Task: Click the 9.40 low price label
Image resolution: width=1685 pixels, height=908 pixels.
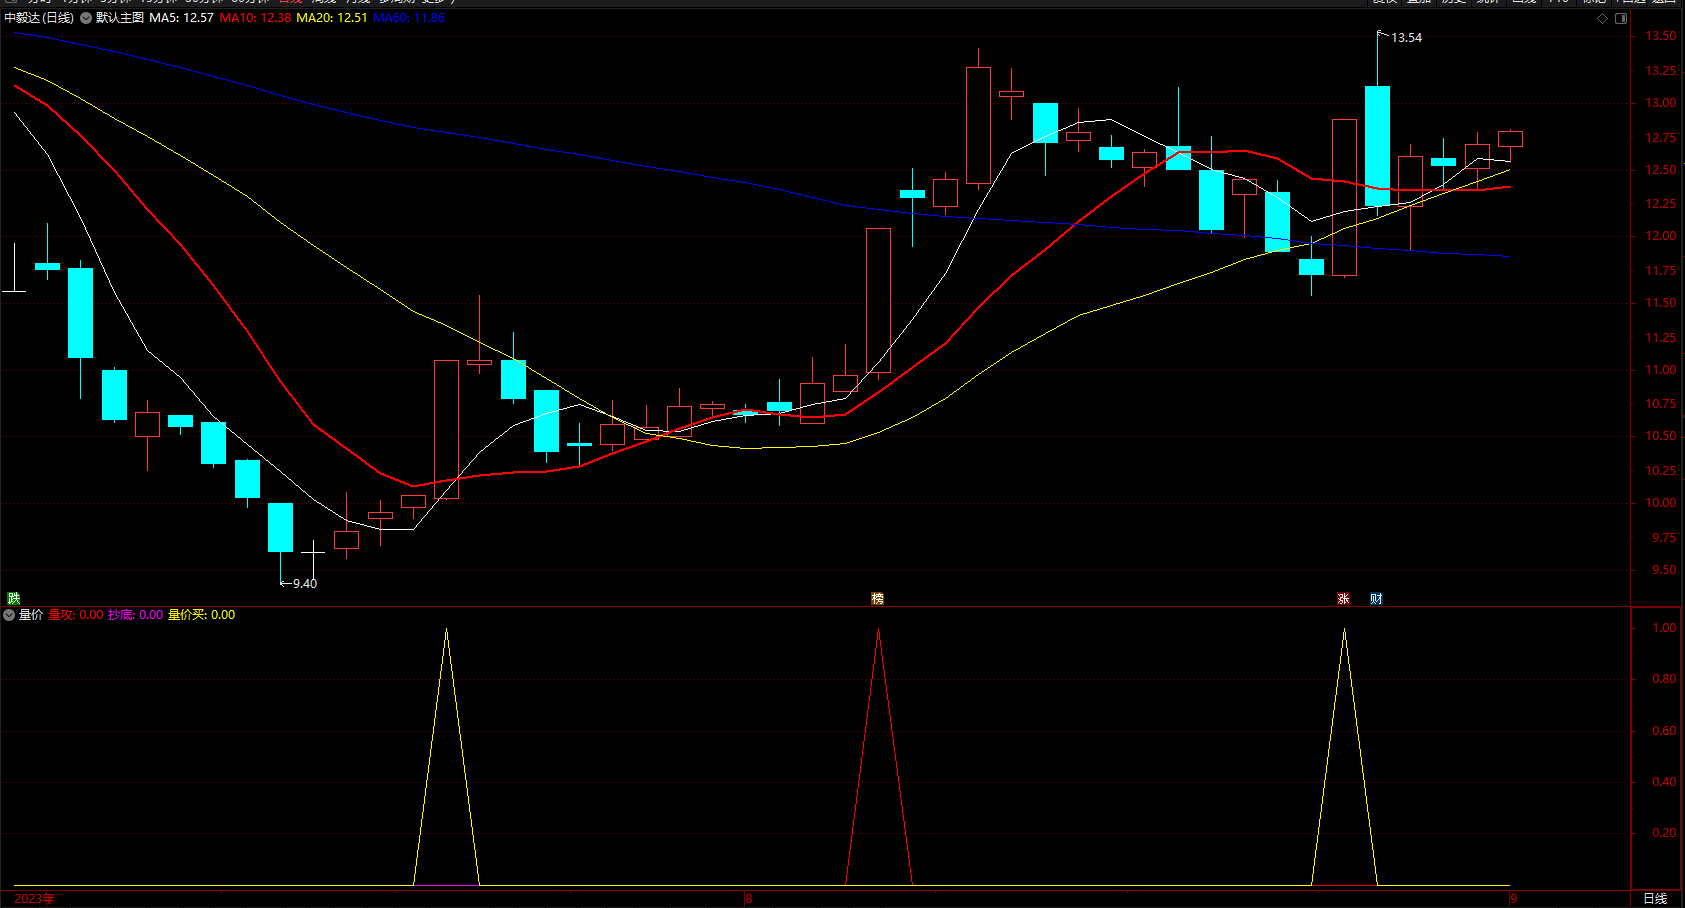Action: (x=305, y=584)
